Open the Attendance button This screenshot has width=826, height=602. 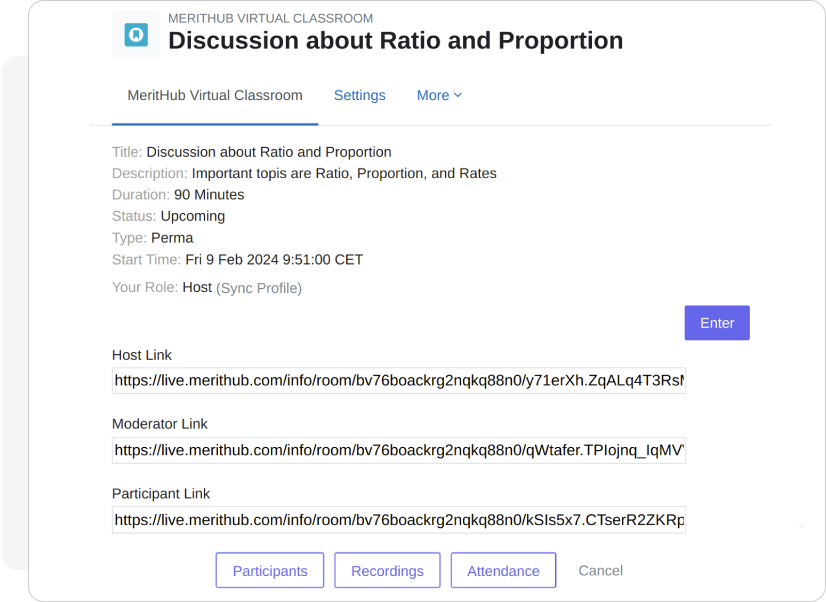pos(503,570)
